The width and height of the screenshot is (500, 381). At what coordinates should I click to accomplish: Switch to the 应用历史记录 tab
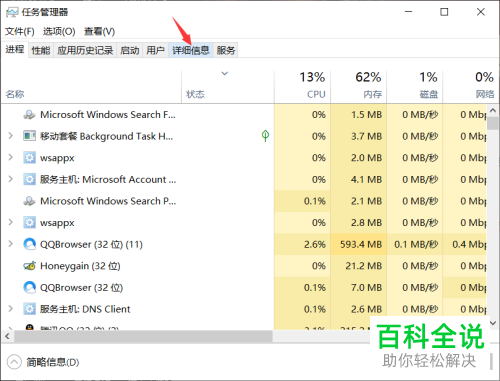point(85,50)
